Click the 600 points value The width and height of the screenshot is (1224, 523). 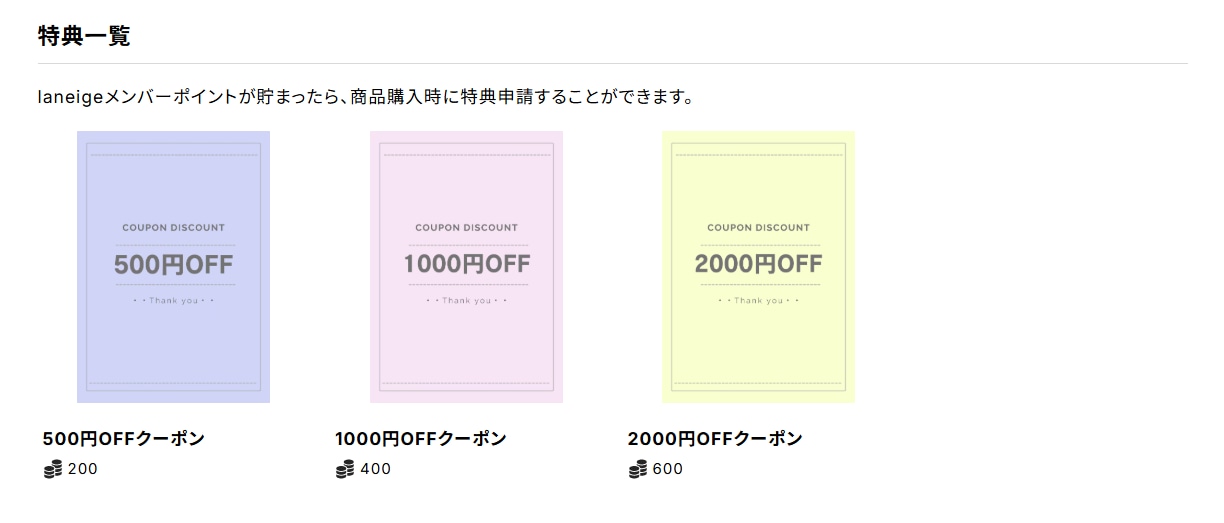[668, 469]
